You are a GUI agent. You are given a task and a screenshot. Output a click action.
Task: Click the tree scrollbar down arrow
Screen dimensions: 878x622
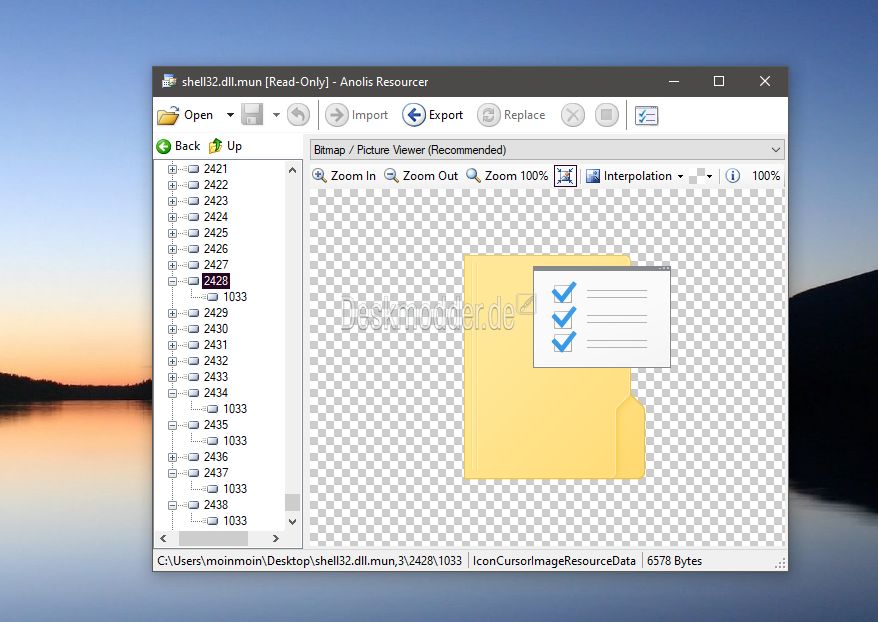[x=292, y=521]
